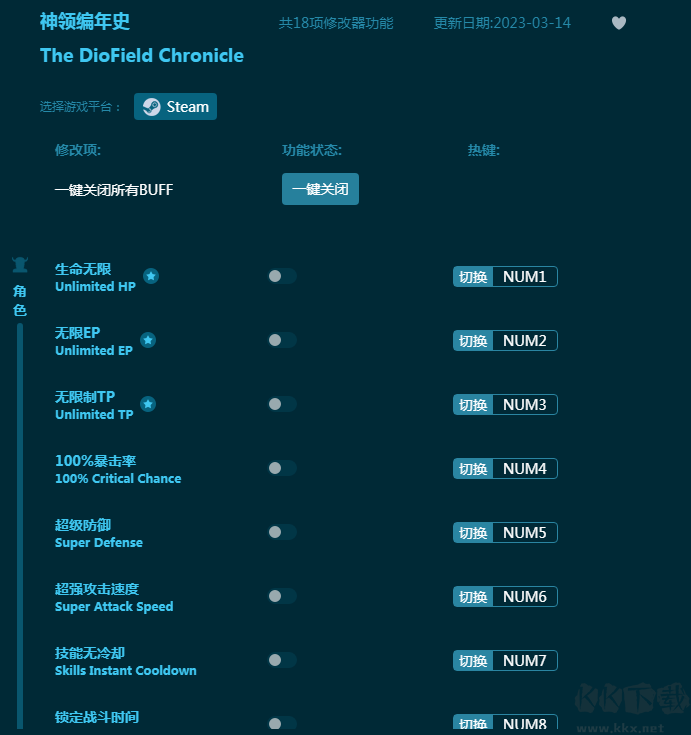Click the NUM1 hotkey switch button
This screenshot has width=691, height=735.
[x=473, y=277]
